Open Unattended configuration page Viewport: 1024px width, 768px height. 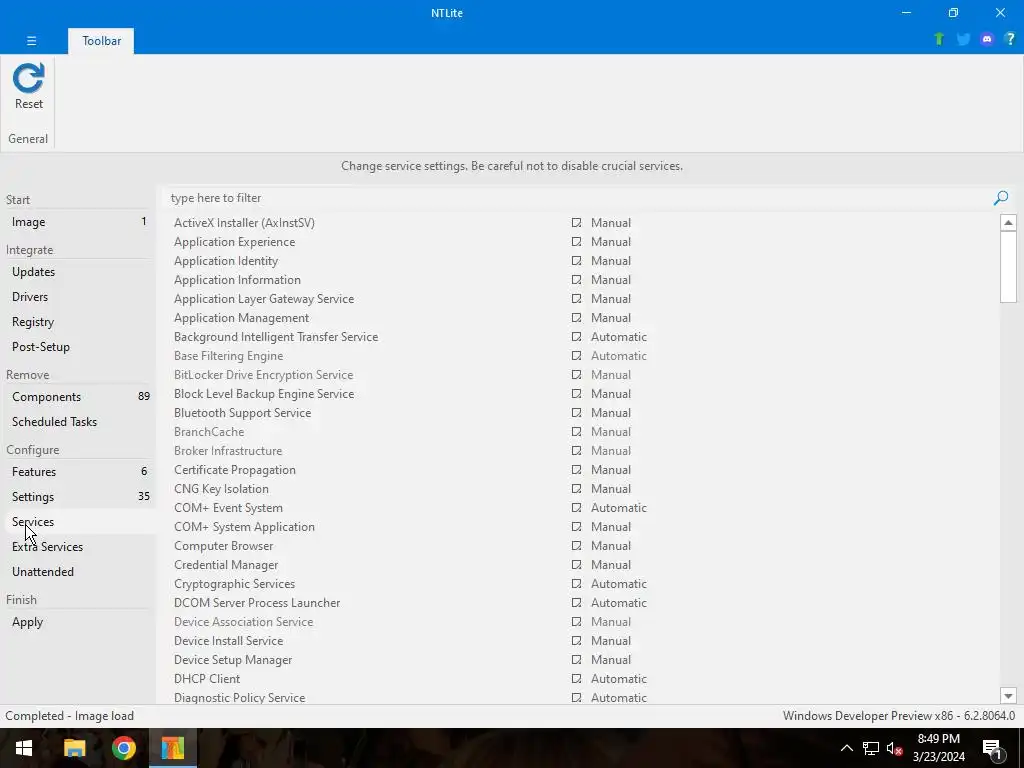78,571
